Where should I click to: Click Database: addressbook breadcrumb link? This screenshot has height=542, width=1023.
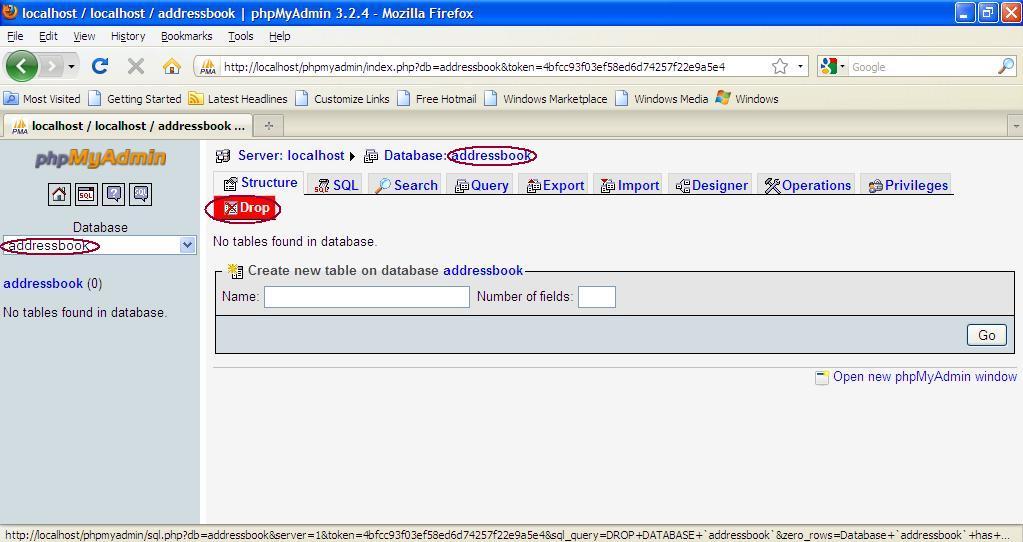click(459, 156)
